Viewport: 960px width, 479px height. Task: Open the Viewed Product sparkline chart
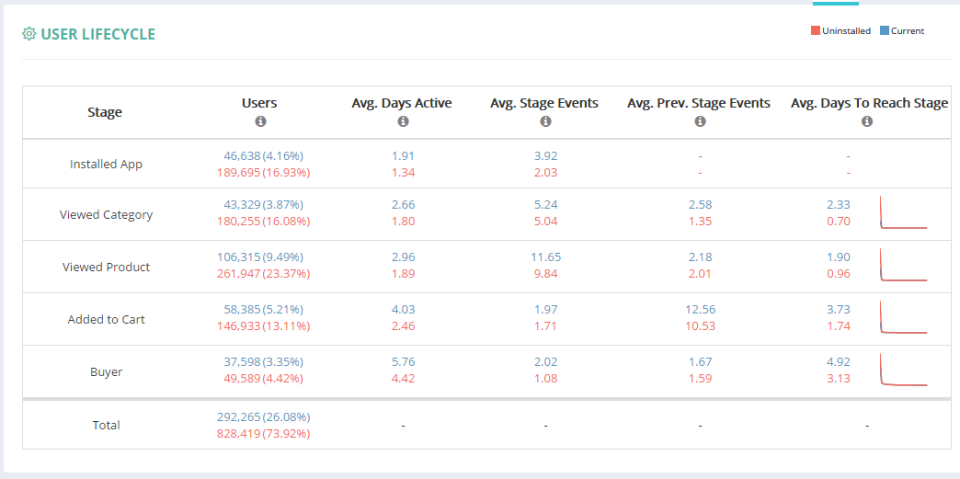tap(904, 266)
